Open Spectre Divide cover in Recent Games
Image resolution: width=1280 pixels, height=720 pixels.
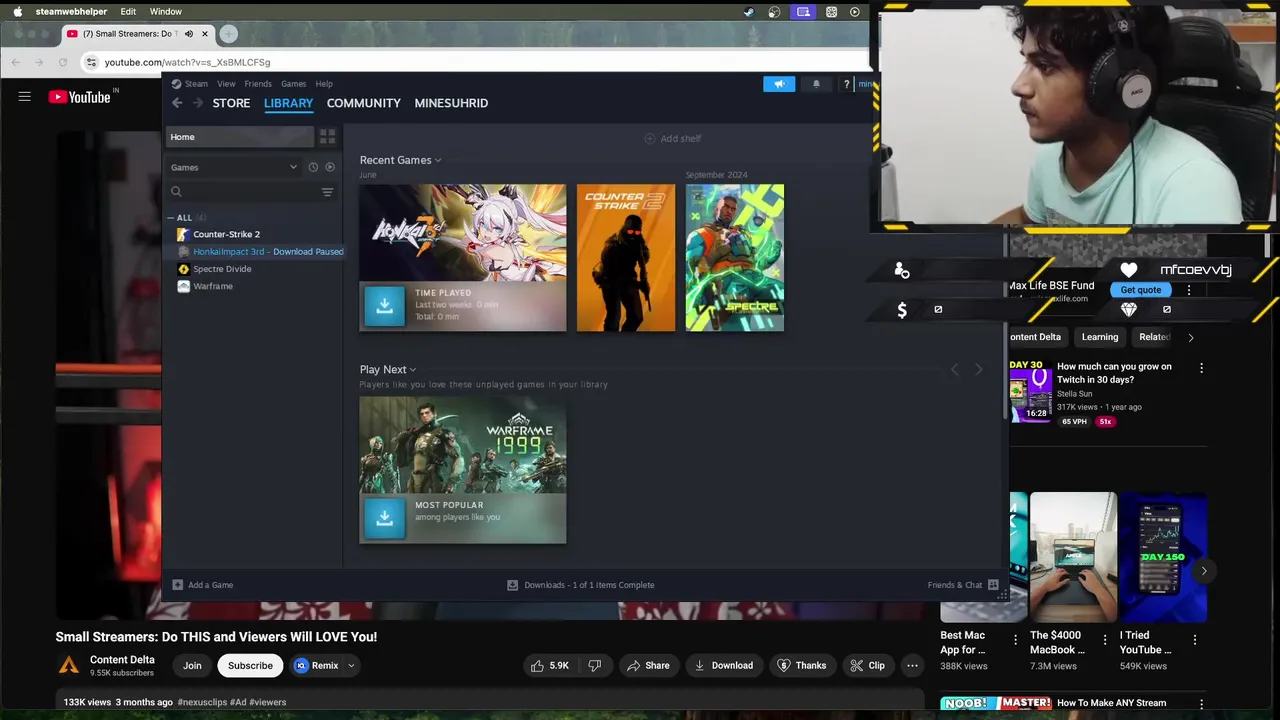pos(735,258)
